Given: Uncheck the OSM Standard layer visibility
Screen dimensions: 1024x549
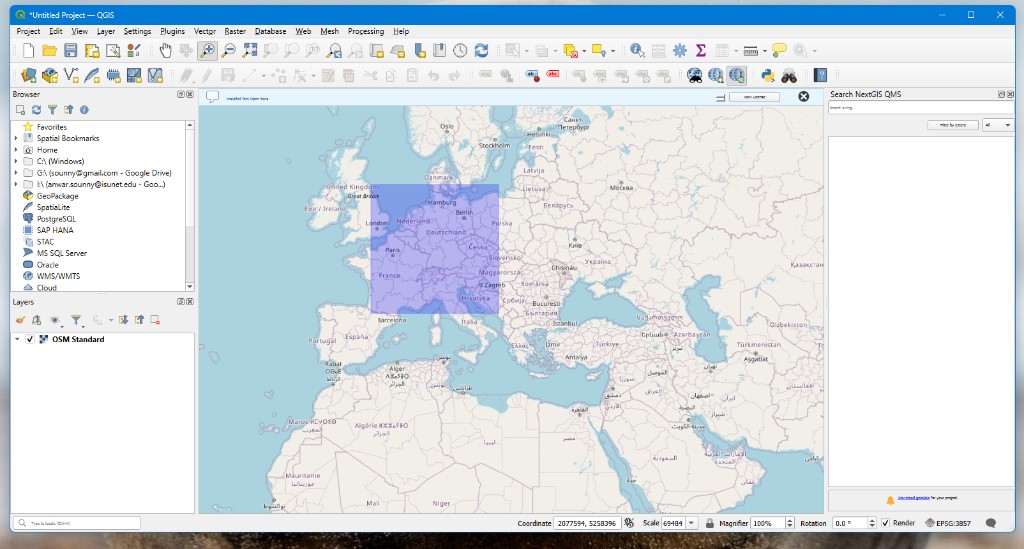Looking at the screenshot, I should pos(30,339).
